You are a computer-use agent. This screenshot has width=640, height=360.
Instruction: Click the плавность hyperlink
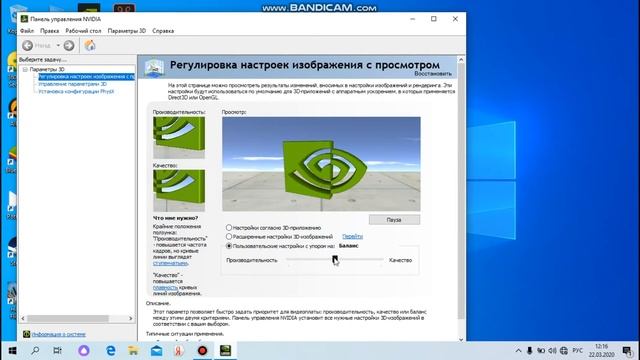tap(165, 288)
